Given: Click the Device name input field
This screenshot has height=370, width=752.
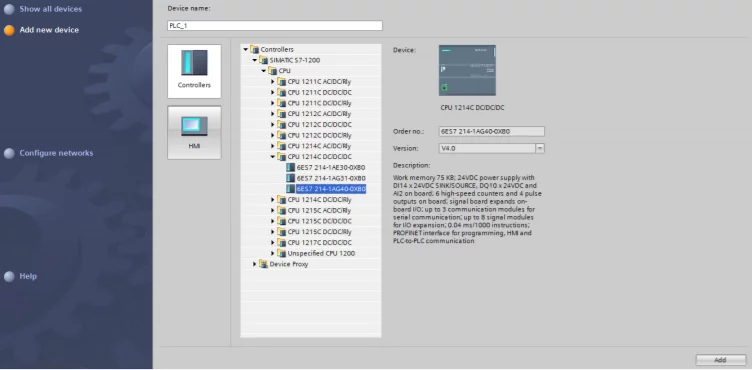Looking at the screenshot, I should 275,25.
